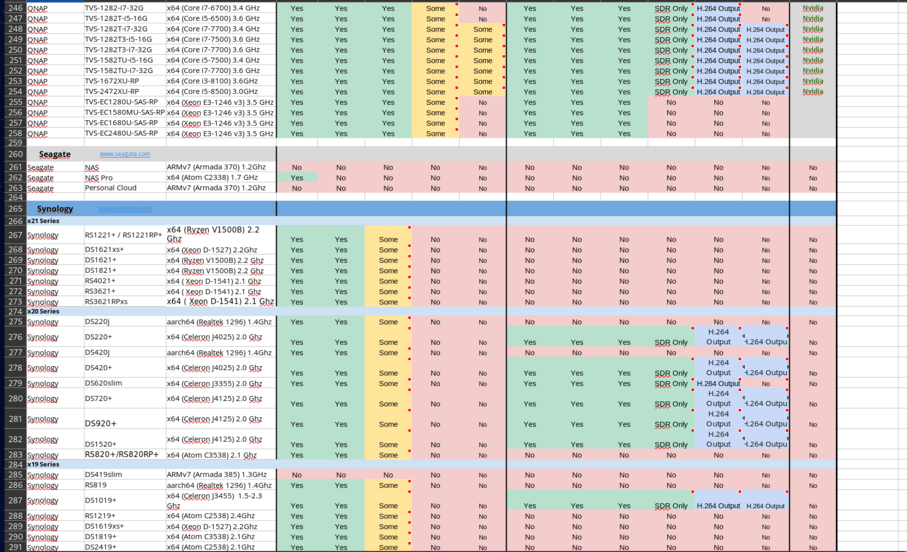The width and height of the screenshot is (907, 552).
Task: Click the DS1019+ model cell
Action: pyautogui.click(x=124, y=500)
